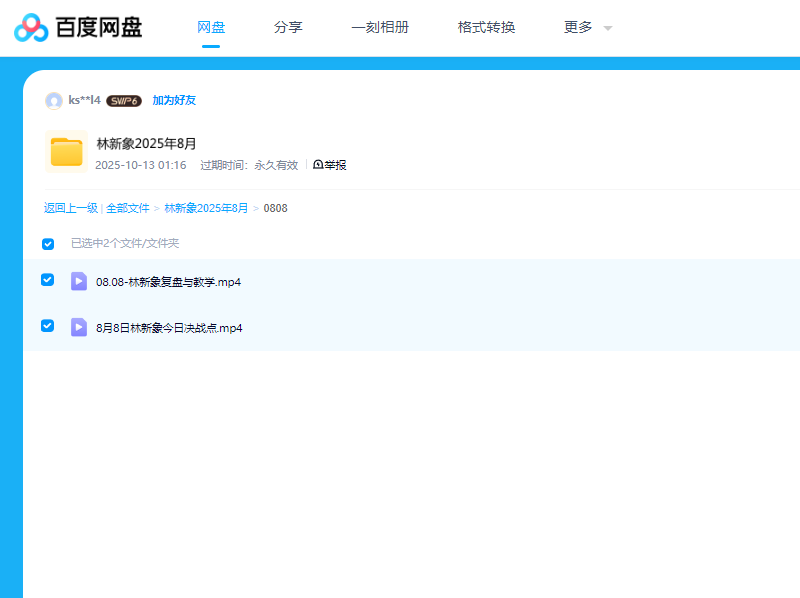800x598 pixels.
Task: Uncheck 8月8日林新象今日决战点.mp4 checkbox
Action: pos(47,326)
